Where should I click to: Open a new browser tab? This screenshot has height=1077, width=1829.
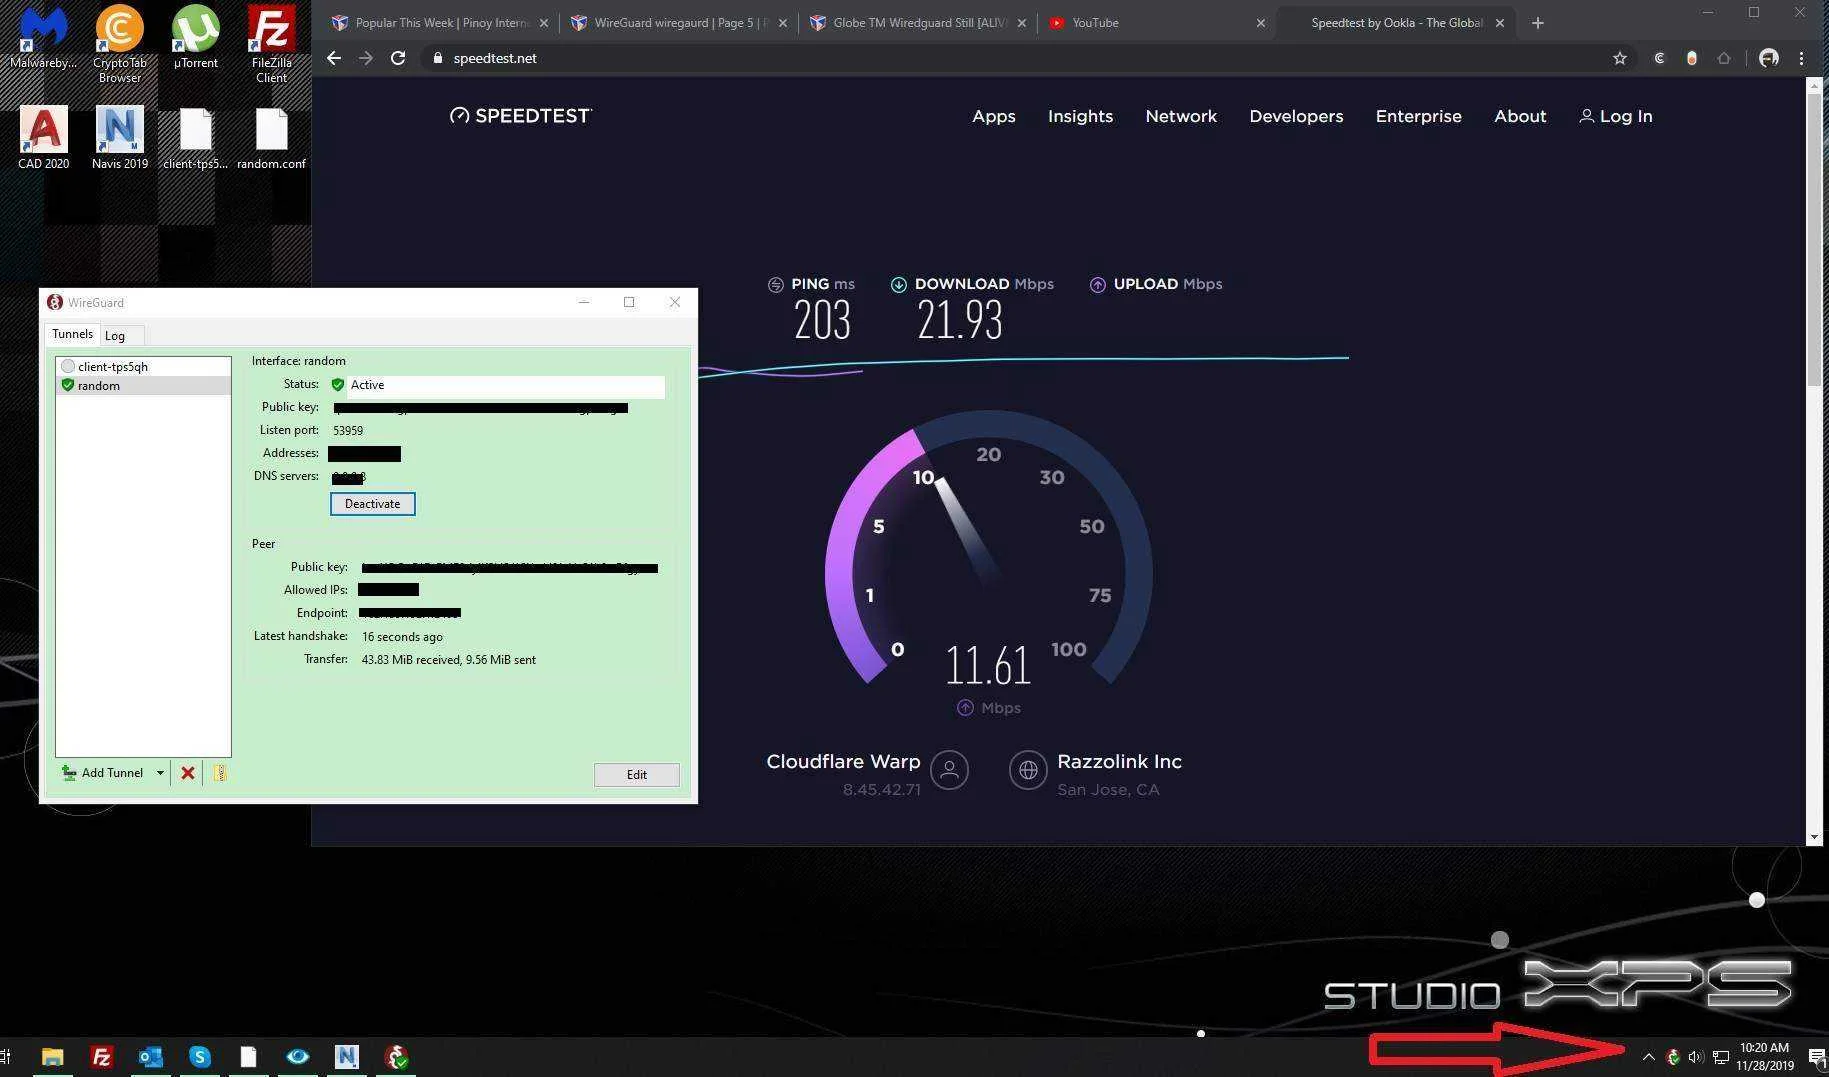pyautogui.click(x=1538, y=23)
